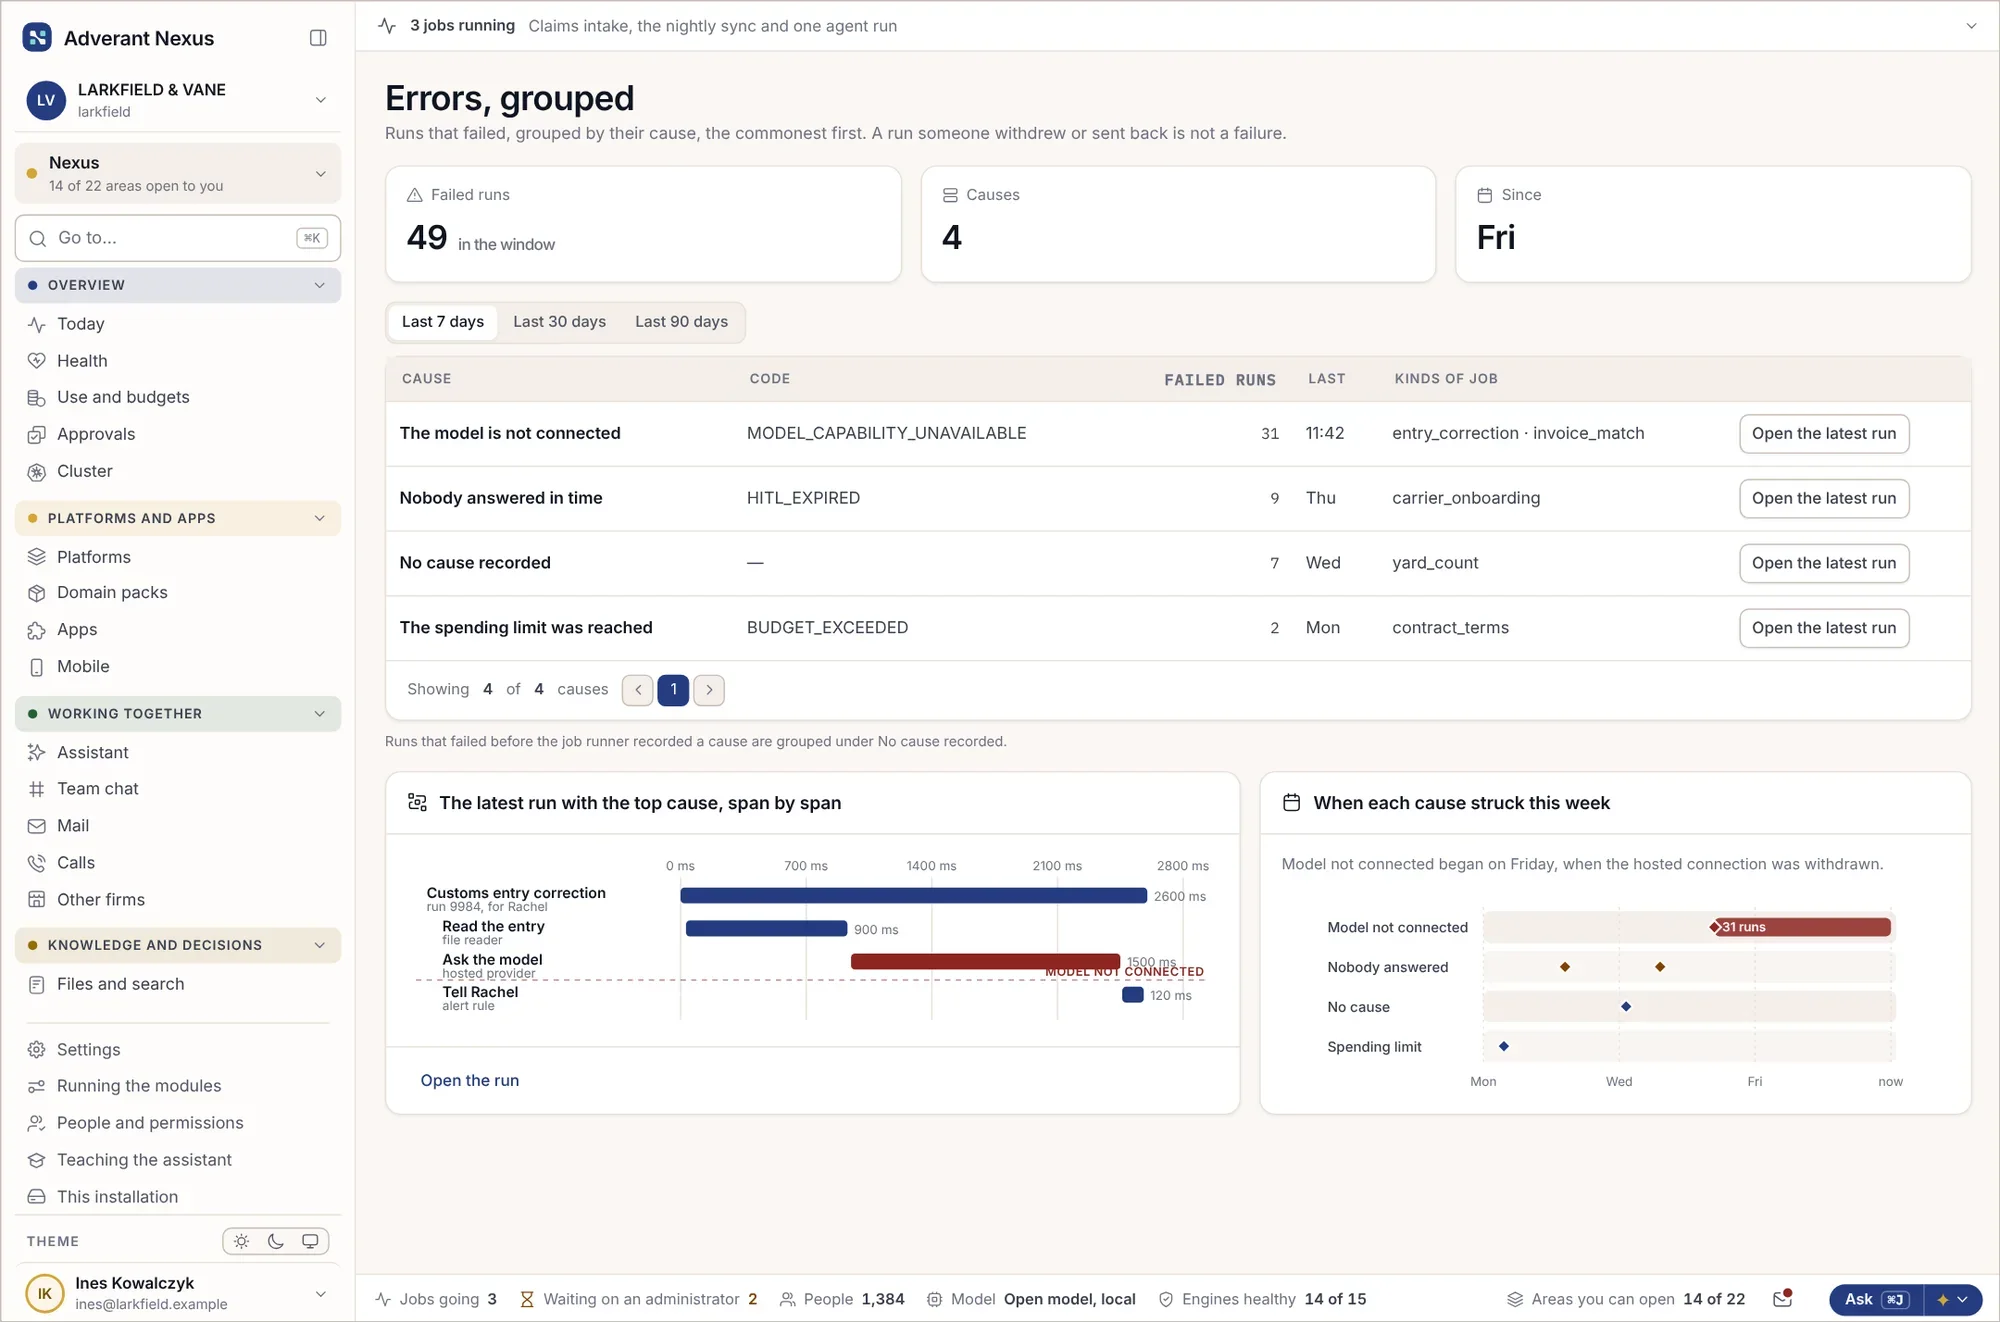Collapse the sidebar with the panel icon

(x=318, y=38)
